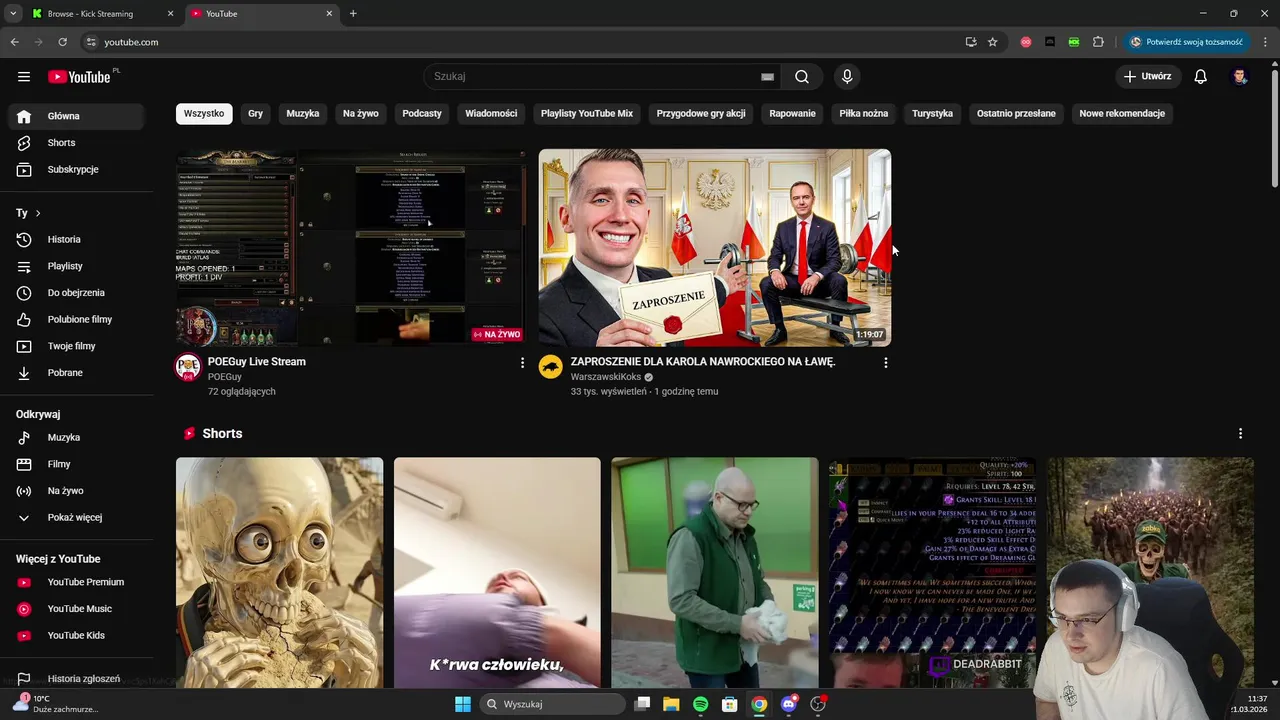
Task: Open a new browser tab
Action: 353,14
